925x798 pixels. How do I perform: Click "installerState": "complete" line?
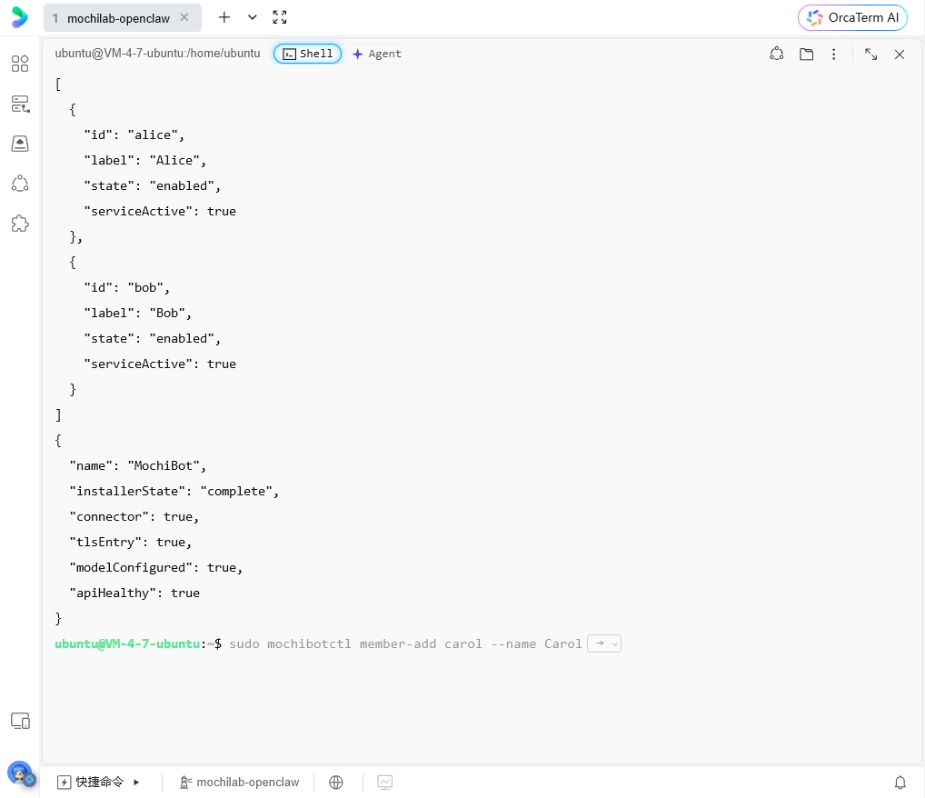coord(174,491)
